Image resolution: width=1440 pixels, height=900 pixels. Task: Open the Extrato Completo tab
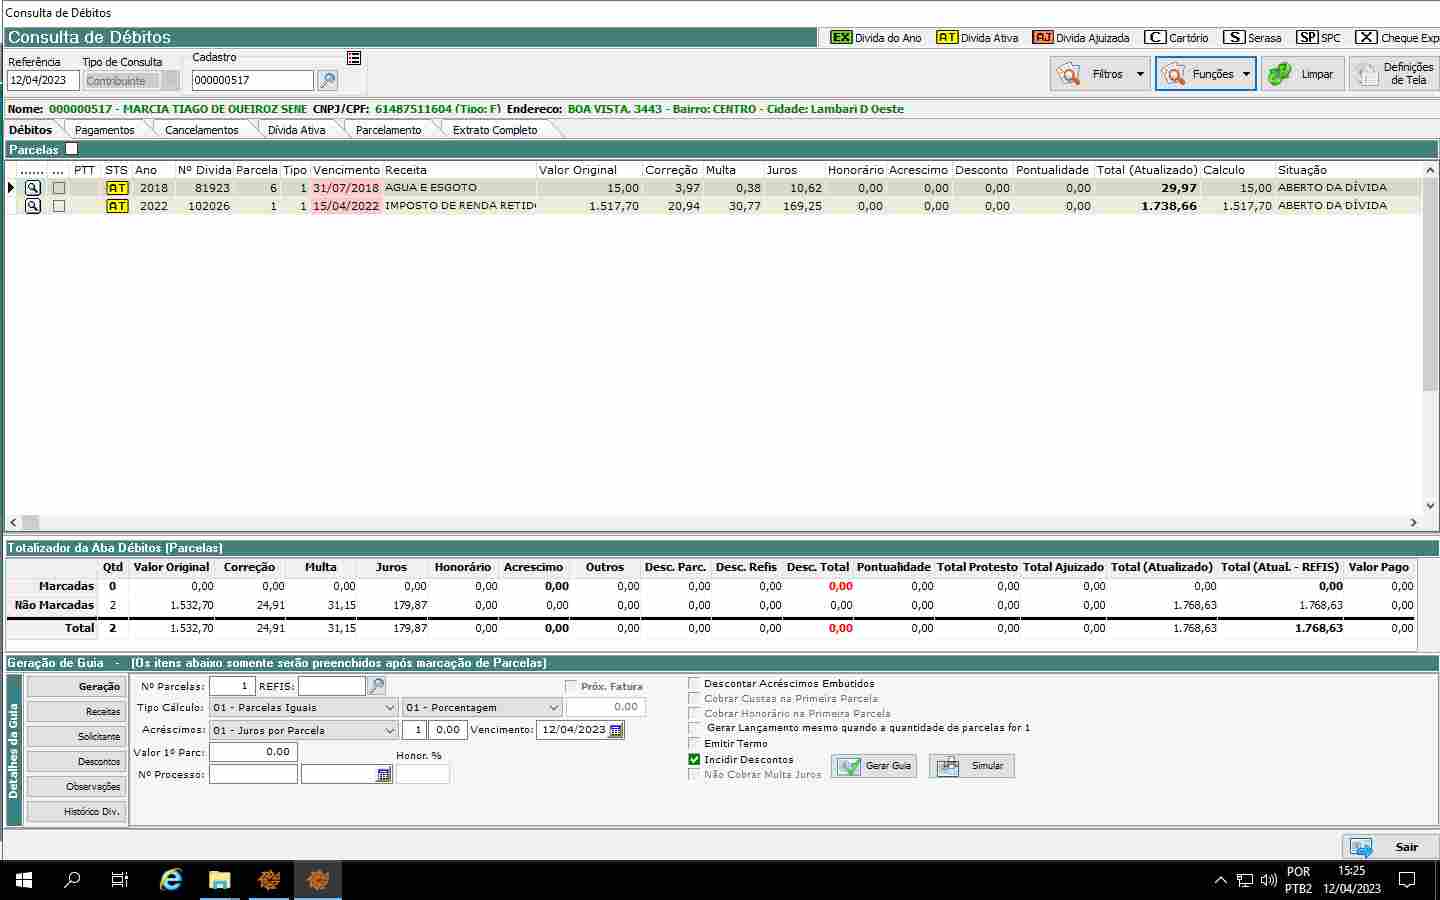(494, 130)
